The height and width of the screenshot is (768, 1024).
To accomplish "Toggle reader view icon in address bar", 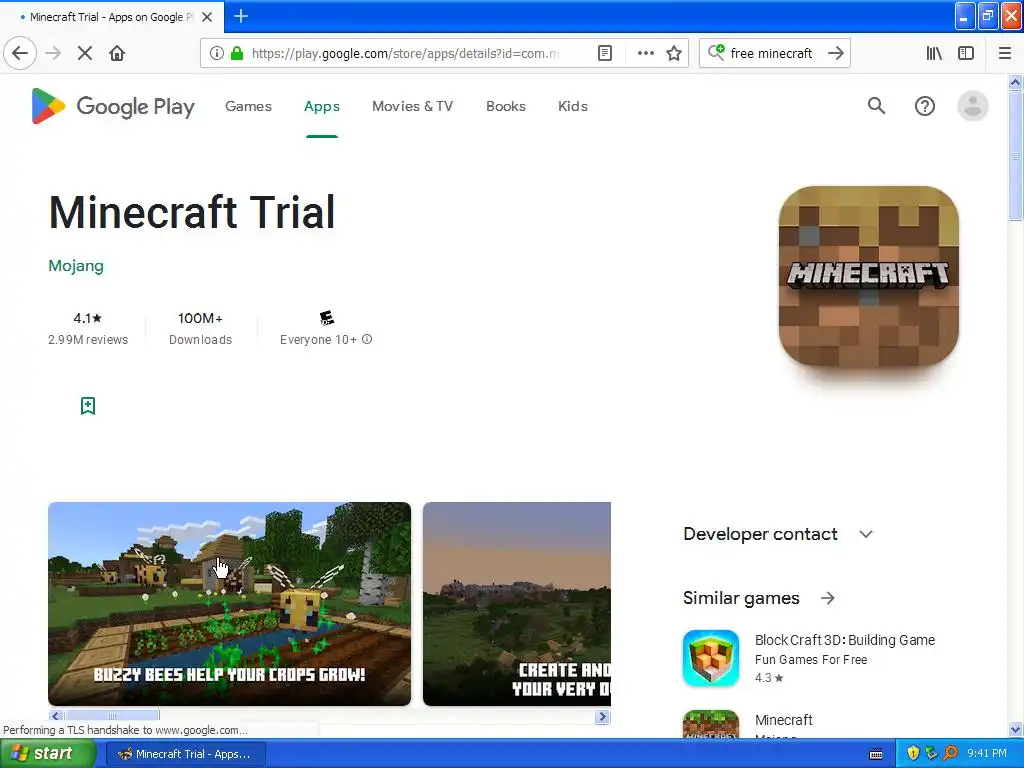I will (x=605, y=53).
